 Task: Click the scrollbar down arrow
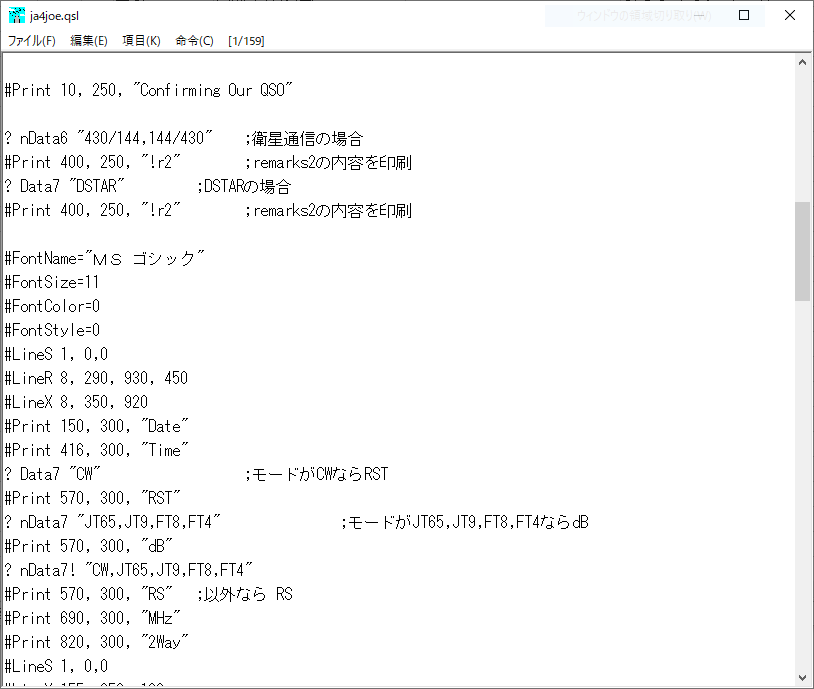pos(802,678)
